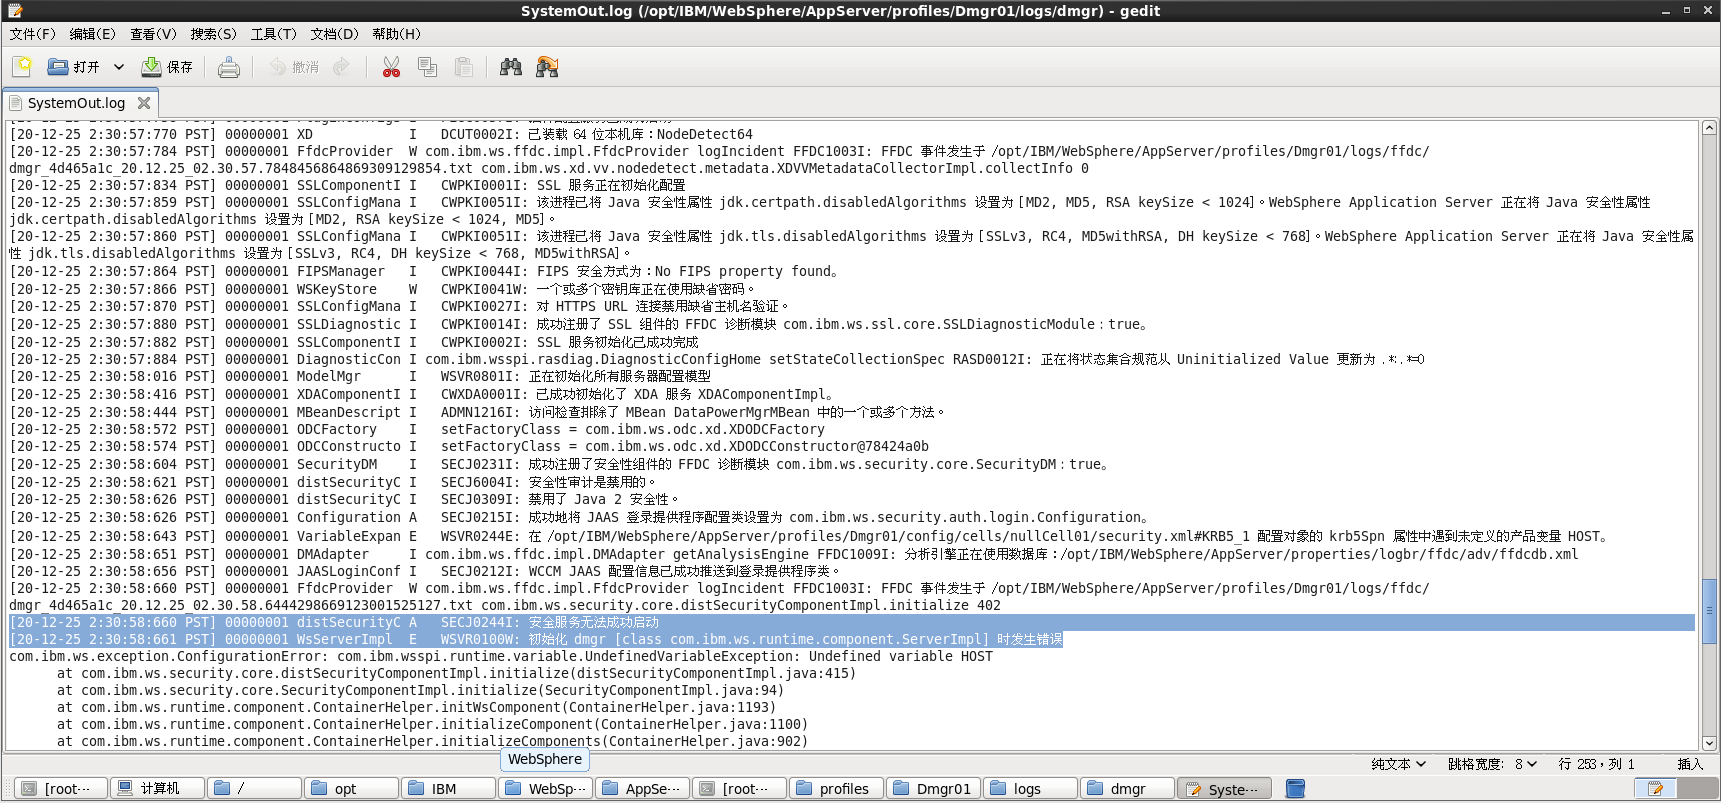Open the 纯文本 syntax dropdown in status bar
The image size is (1721, 803).
[x=1398, y=764]
